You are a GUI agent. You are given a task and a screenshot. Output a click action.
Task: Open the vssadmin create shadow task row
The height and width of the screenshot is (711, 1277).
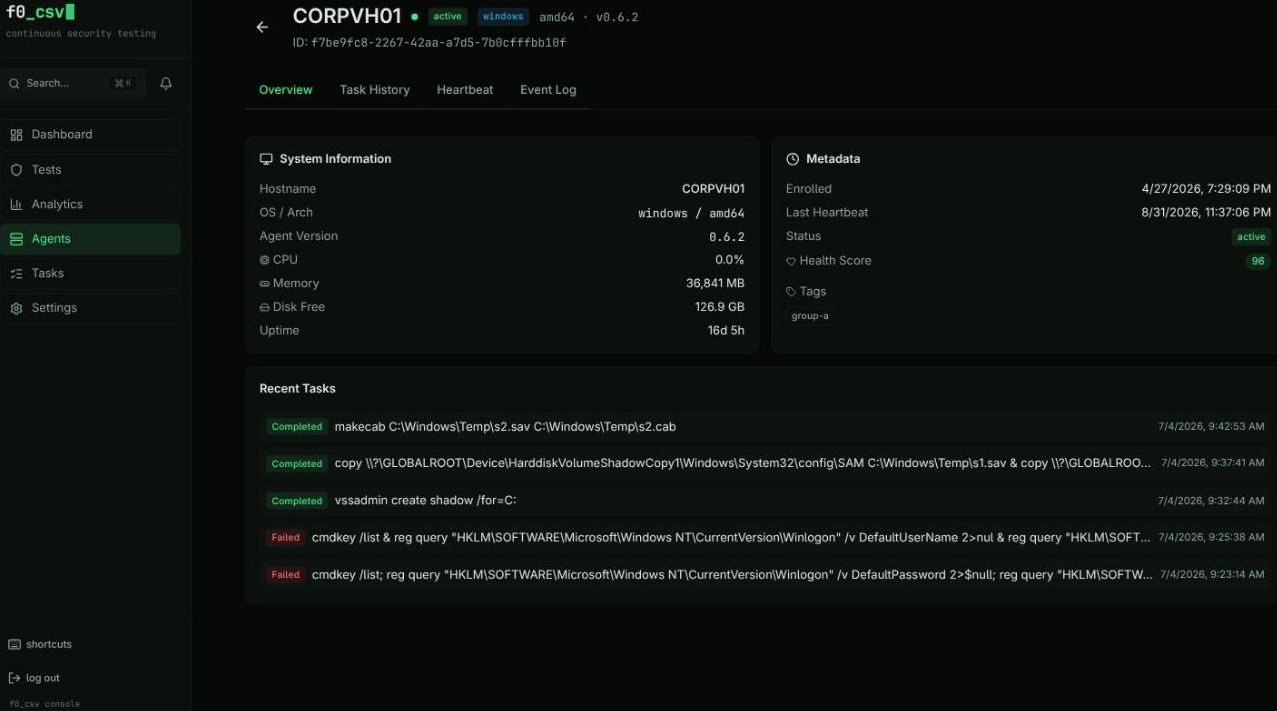[765, 501]
